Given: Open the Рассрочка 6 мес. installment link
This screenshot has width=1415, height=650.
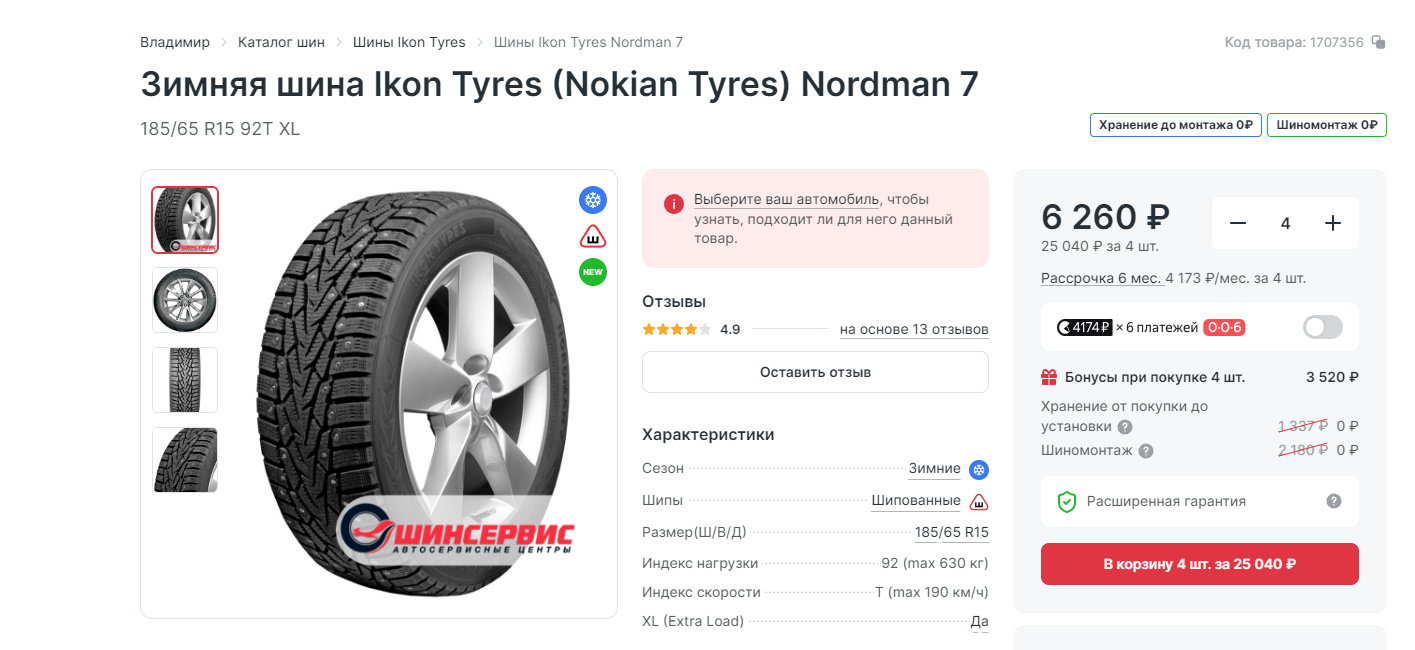Looking at the screenshot, I should [x=1101, y=278].
